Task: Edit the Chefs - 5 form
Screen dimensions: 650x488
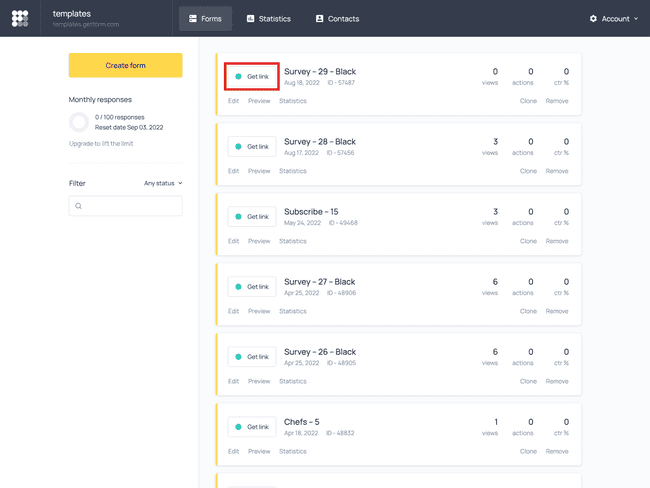Action: pos(233,451)
